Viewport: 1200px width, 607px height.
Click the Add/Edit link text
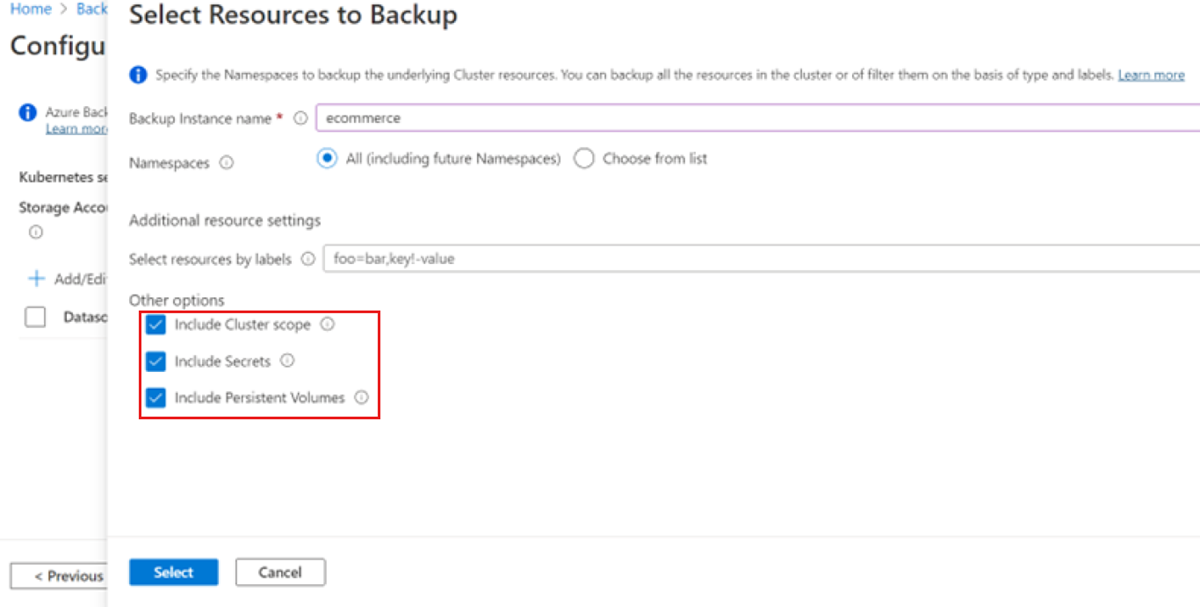coord(80,279)
